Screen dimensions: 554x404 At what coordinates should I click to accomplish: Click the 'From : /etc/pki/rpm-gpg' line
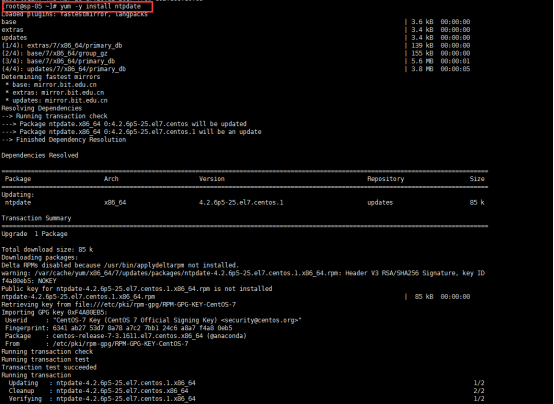[x=96, y=344]
